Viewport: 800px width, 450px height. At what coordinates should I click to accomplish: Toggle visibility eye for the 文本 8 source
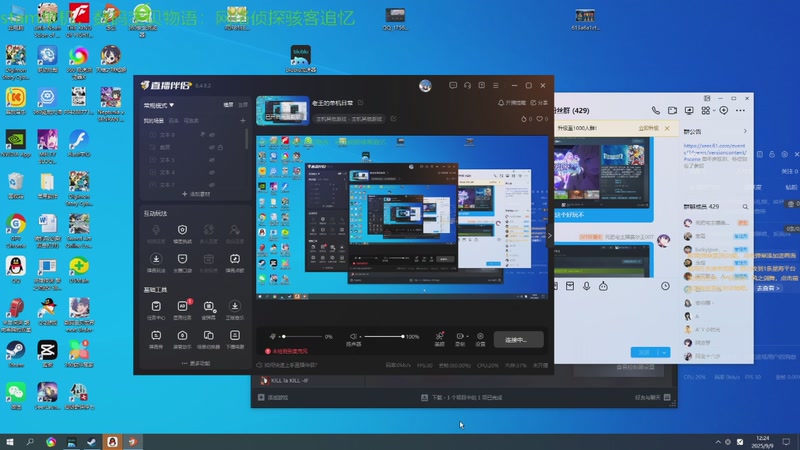(x=212, y=135)
